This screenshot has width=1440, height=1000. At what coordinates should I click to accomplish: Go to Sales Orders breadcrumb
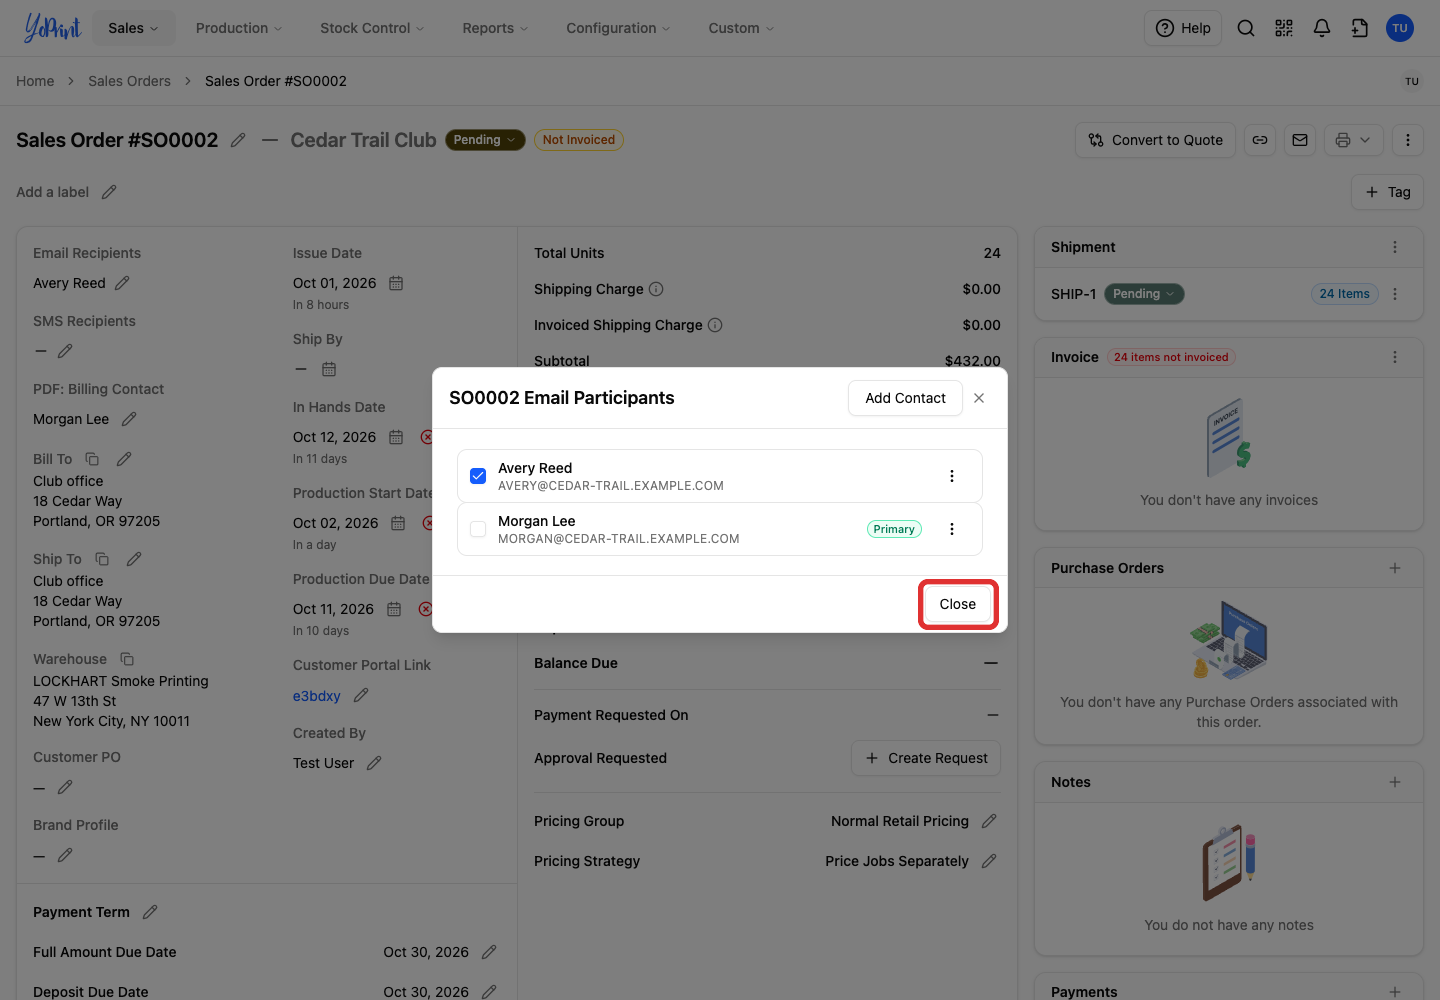(129, 81)
